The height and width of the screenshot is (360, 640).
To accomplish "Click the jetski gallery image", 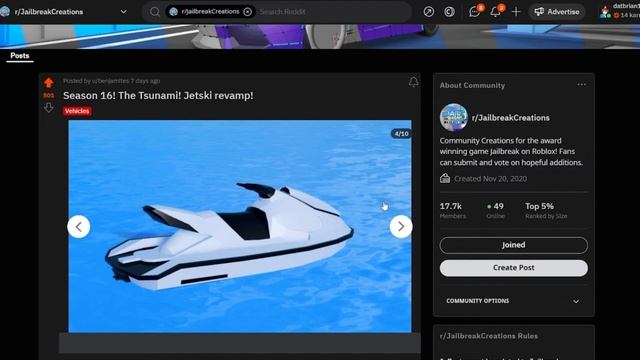I will (240, 227).
